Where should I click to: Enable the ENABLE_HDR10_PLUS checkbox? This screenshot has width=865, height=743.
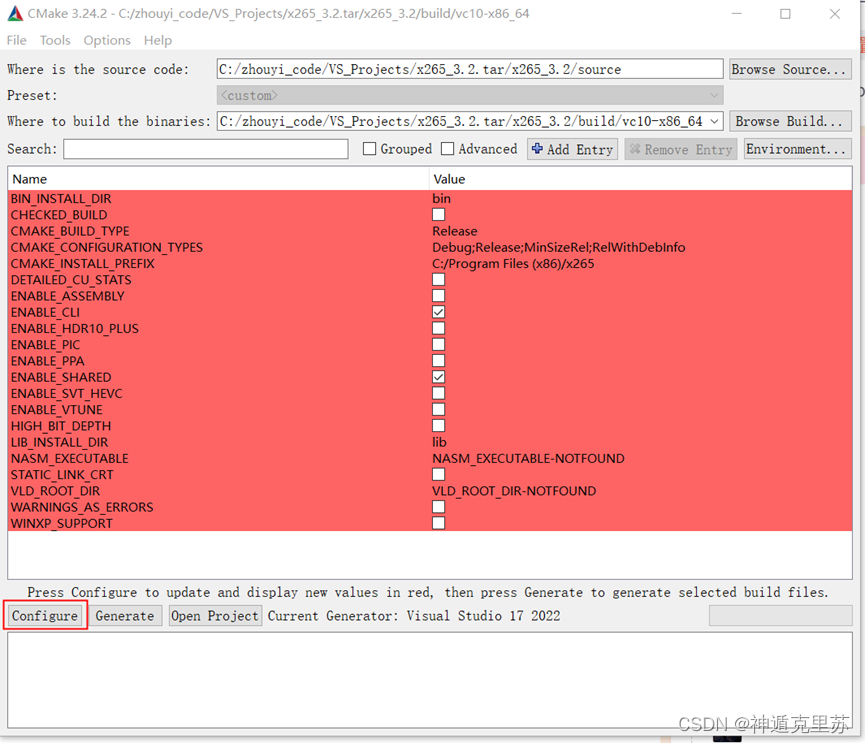(x=439, y=328)
